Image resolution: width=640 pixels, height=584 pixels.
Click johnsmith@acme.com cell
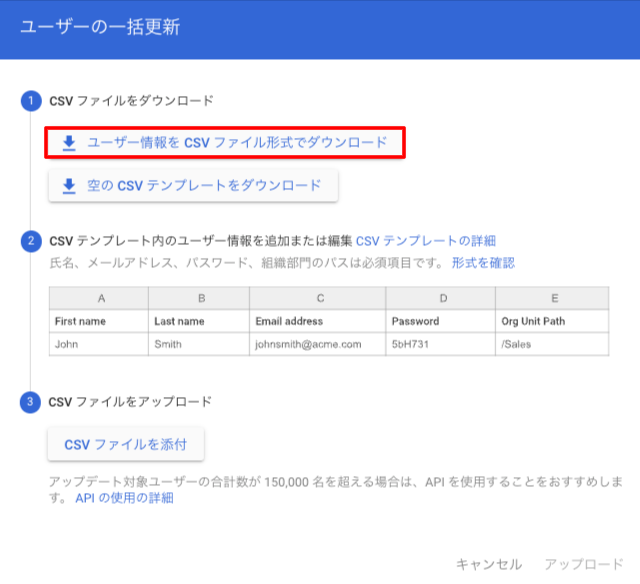pyautogui.click(x=318, y=344)
